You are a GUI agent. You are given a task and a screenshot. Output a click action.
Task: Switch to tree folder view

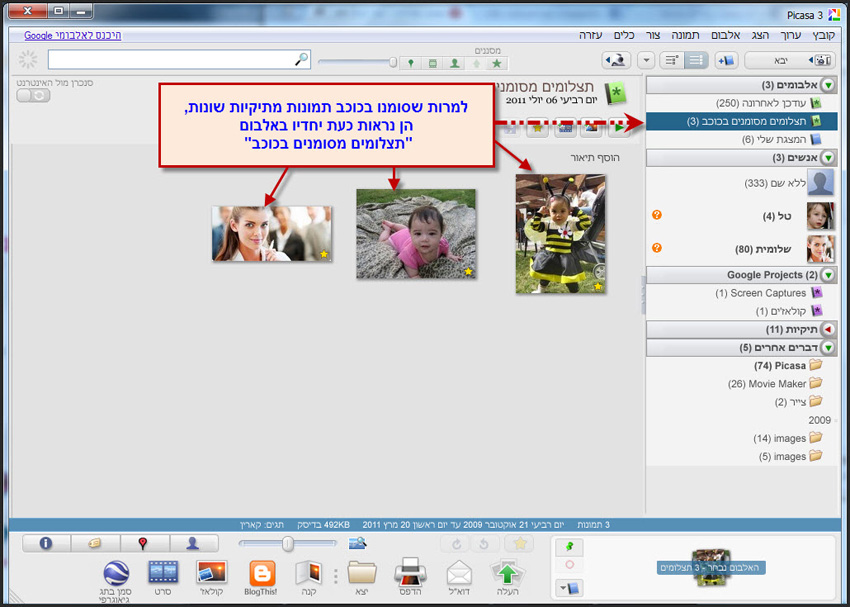(x=672, y=61)
